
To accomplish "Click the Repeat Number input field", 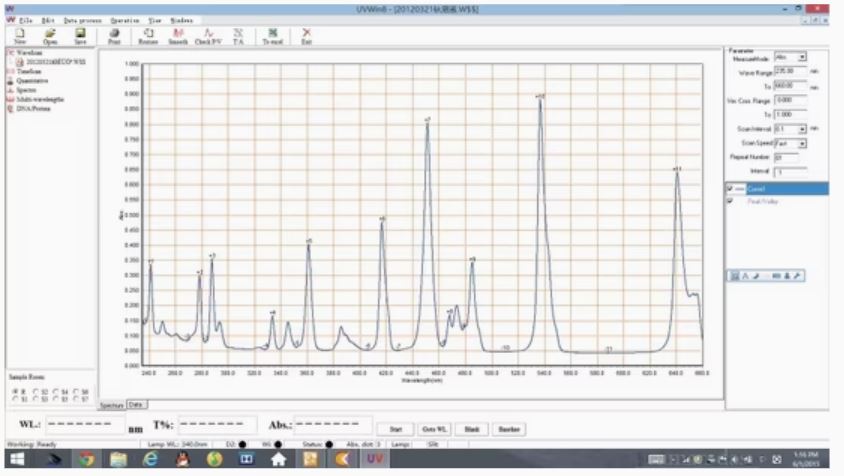I will 786,158.
